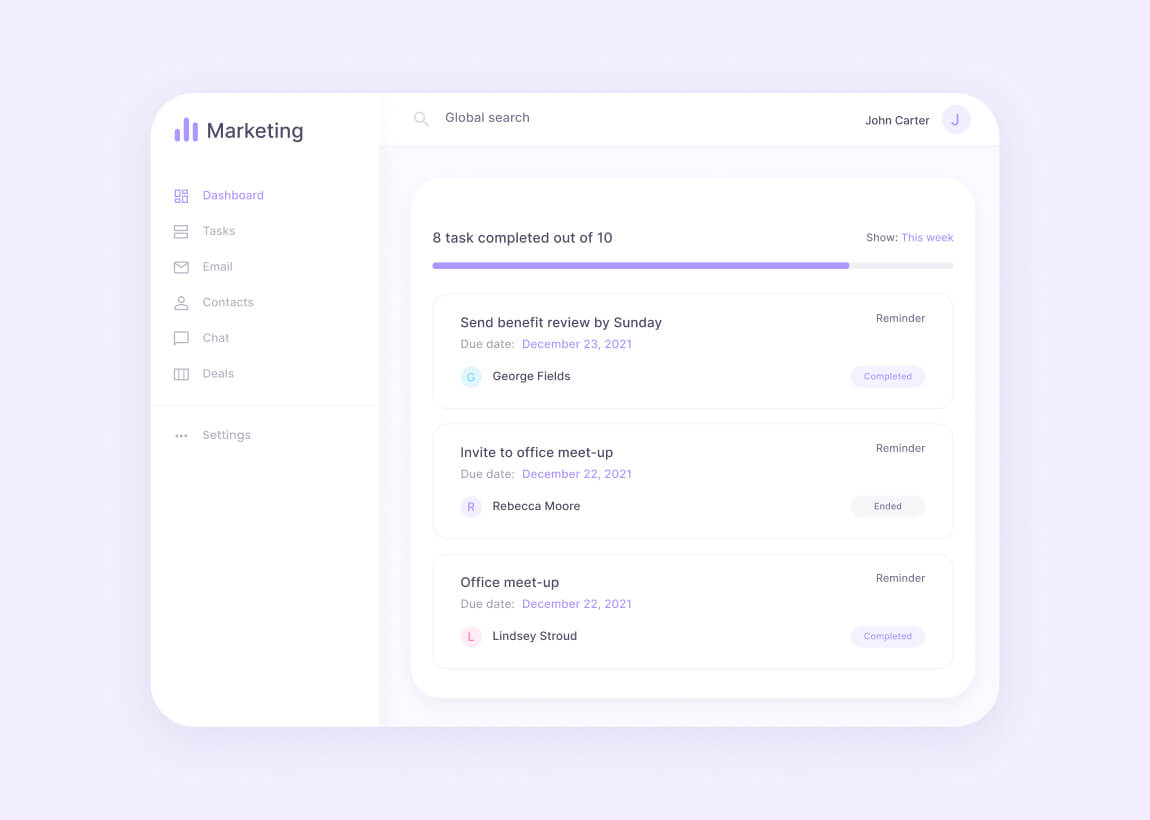Select Contacts in the sidebar
The image size is (1150, 820).
click(x=228, y=302)
